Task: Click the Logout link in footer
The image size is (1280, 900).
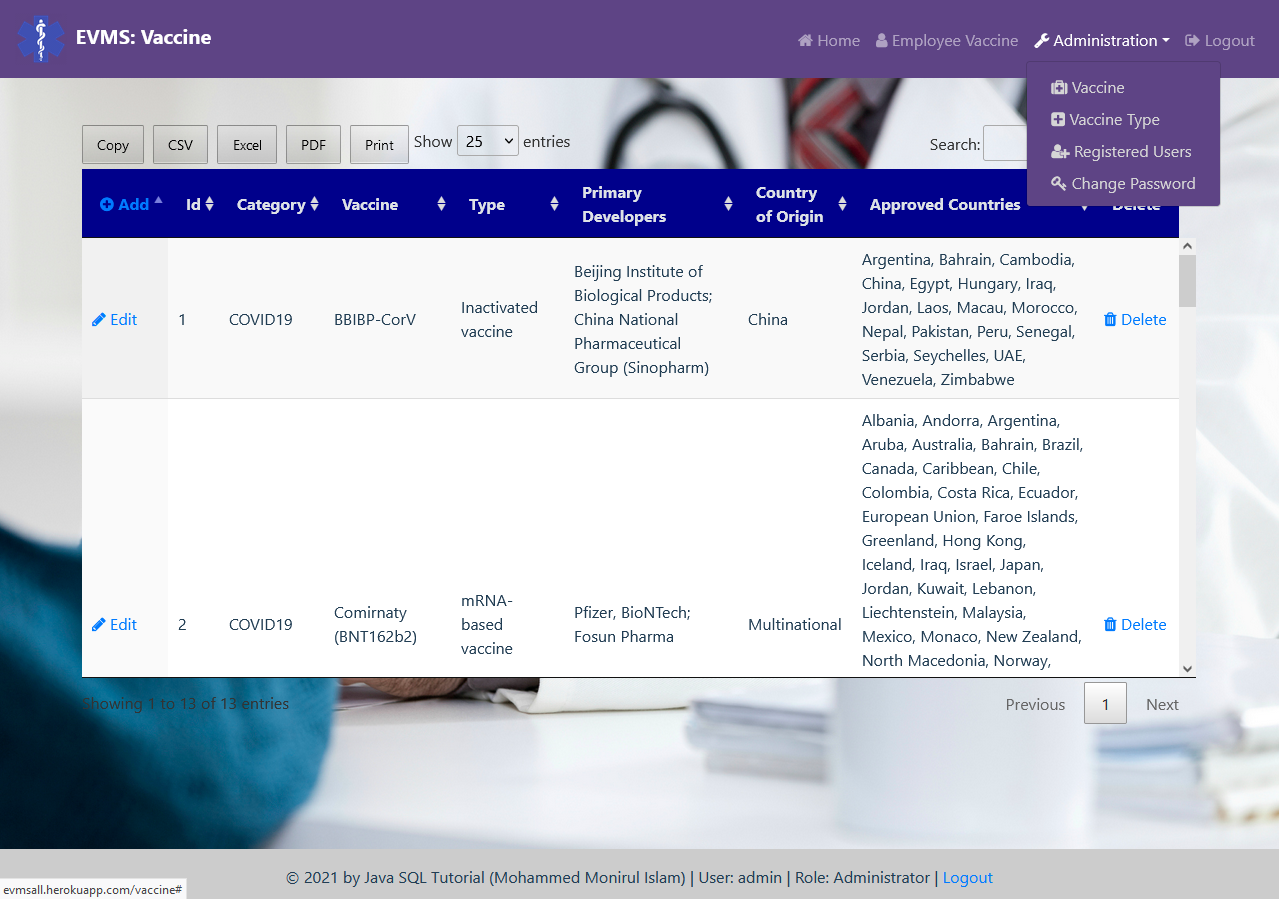Action: 967,877
